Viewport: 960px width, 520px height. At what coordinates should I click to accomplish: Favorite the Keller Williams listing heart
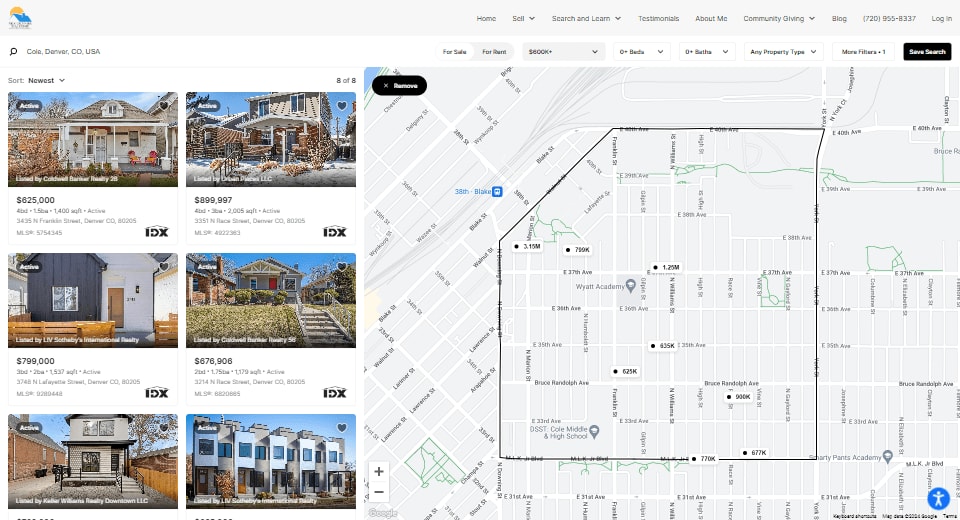pyautogui.click(x=164, y=428)
